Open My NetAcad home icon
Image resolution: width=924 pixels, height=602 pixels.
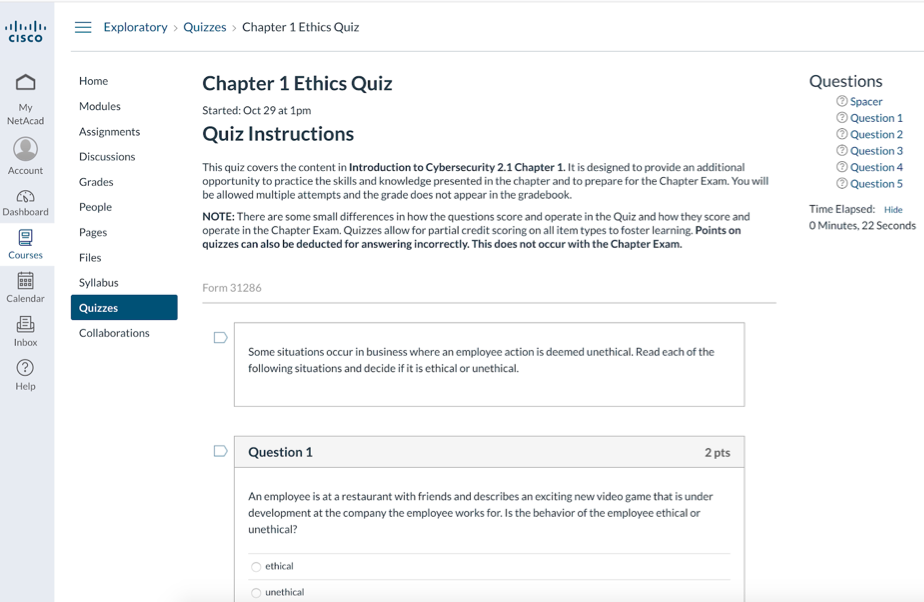pos(26,83)
